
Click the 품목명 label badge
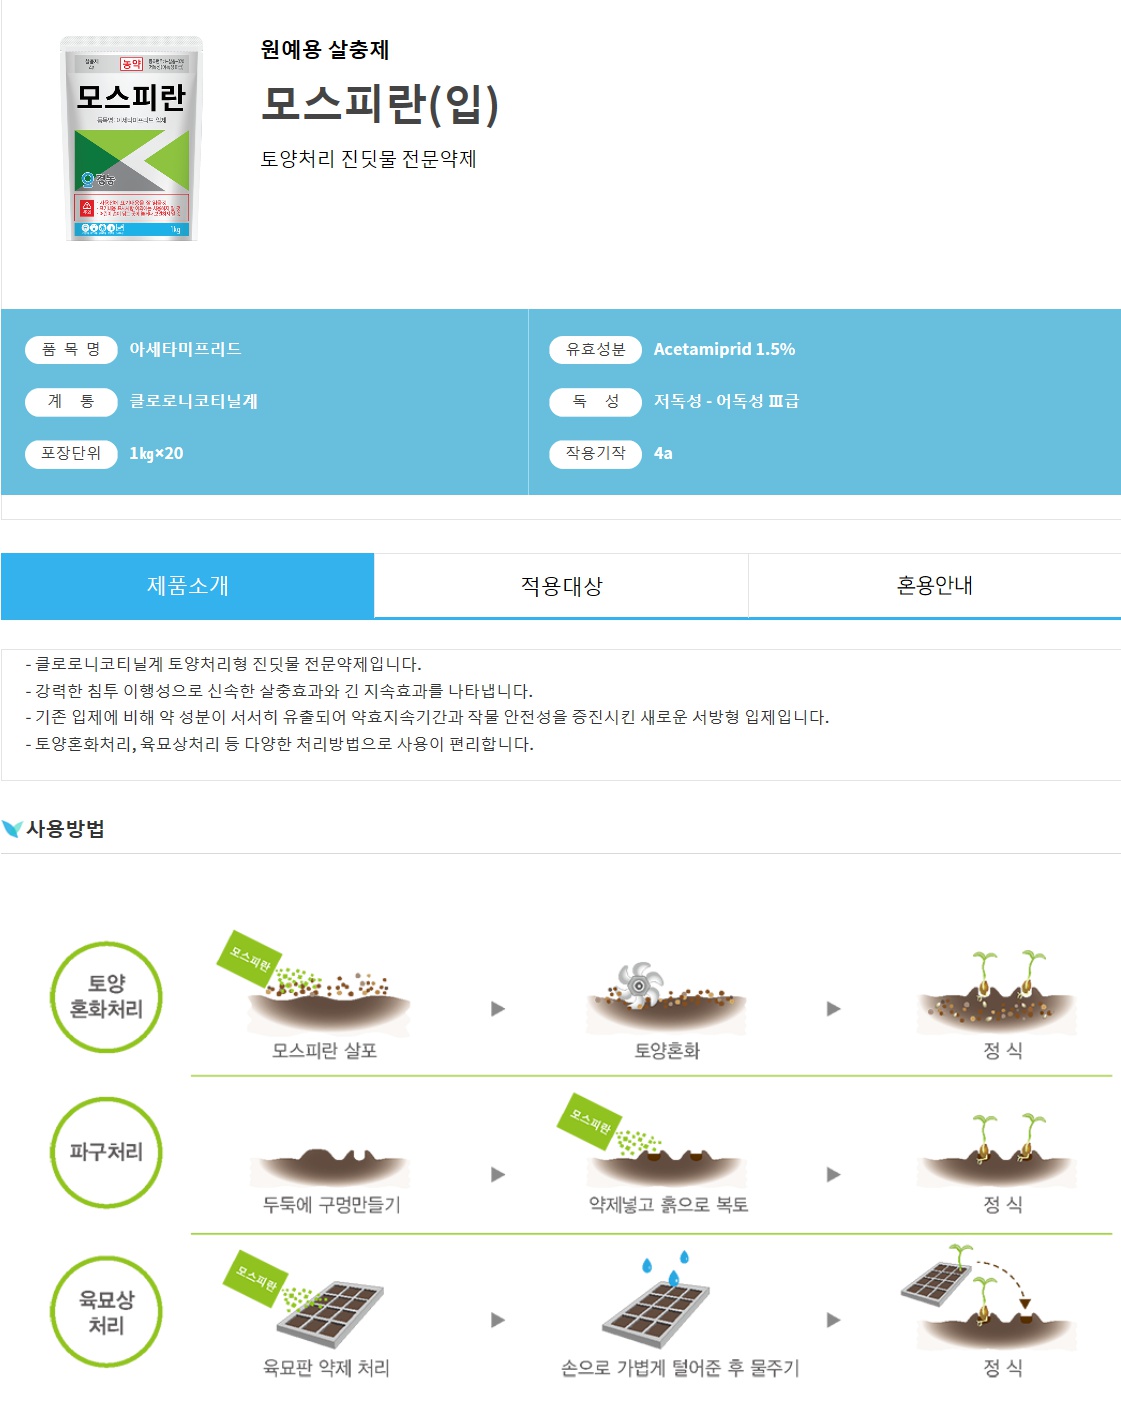pyautogui.click(x=71, y=349)
